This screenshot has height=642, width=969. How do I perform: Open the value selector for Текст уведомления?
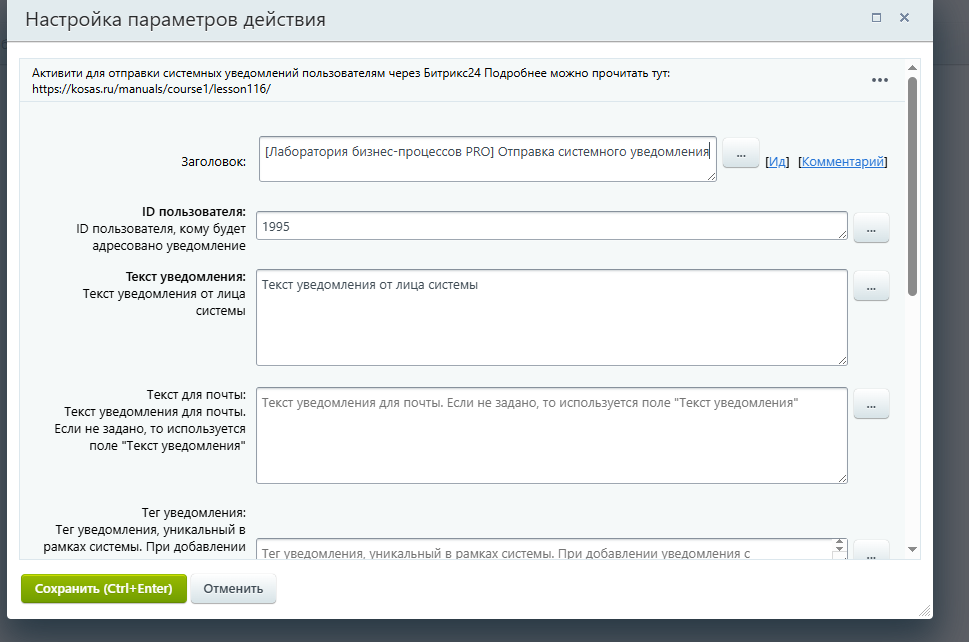point(871,285)
